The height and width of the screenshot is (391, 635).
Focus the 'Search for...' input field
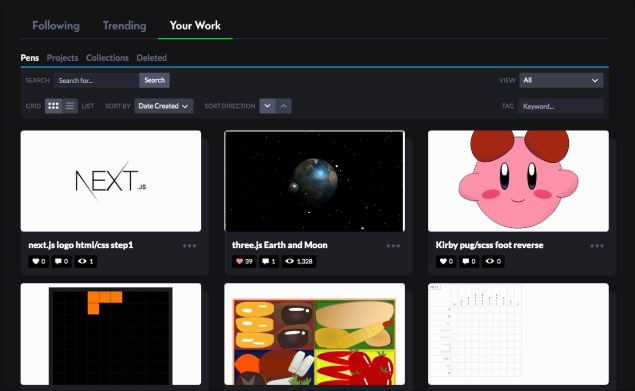(x=96, y=80)
